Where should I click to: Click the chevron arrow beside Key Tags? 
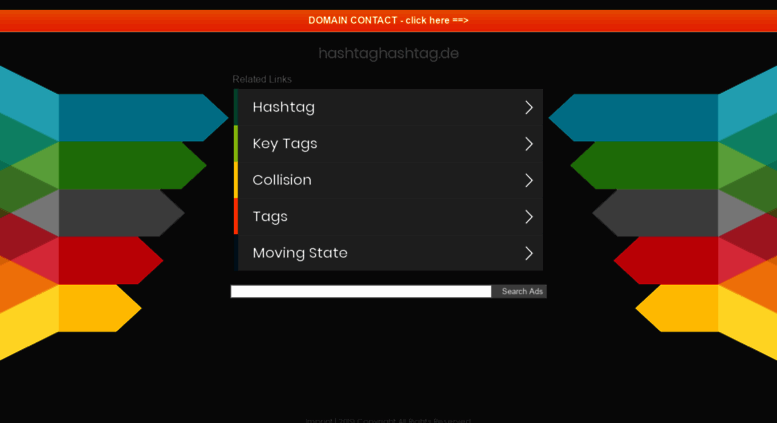point(529,144)
